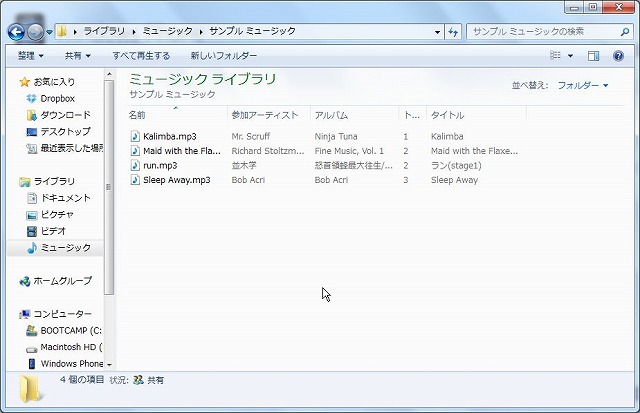This screenshot has height=413, width=640.
Task: Open recent locations dropdown beside Forward button
Action: click(x=49, y=32)
